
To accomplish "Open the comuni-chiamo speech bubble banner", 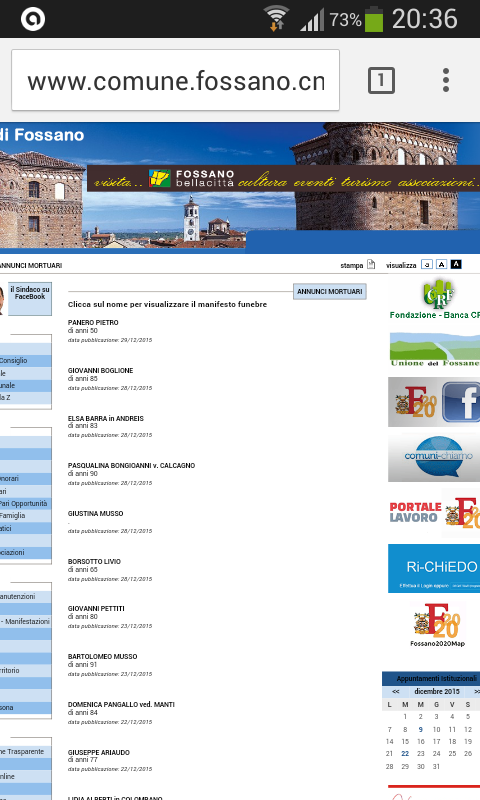I will coord(434,457).
